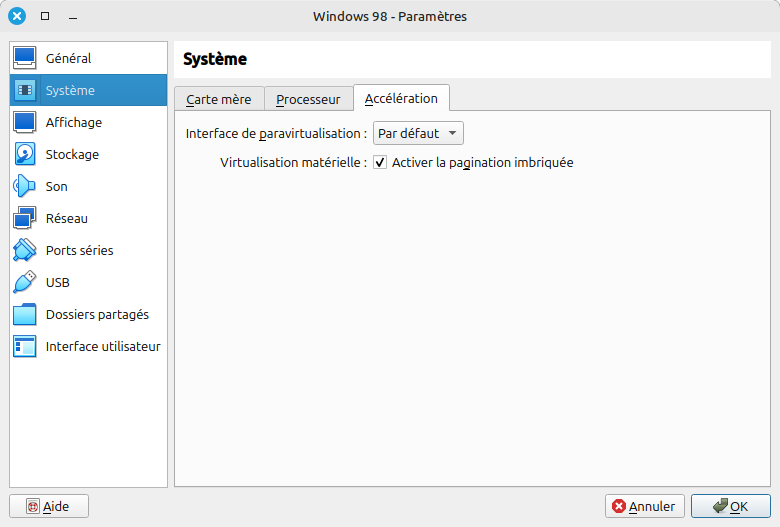Click the Système chip icon
The height and width of the screenshot is (527, 780).
tap(24, 90)
